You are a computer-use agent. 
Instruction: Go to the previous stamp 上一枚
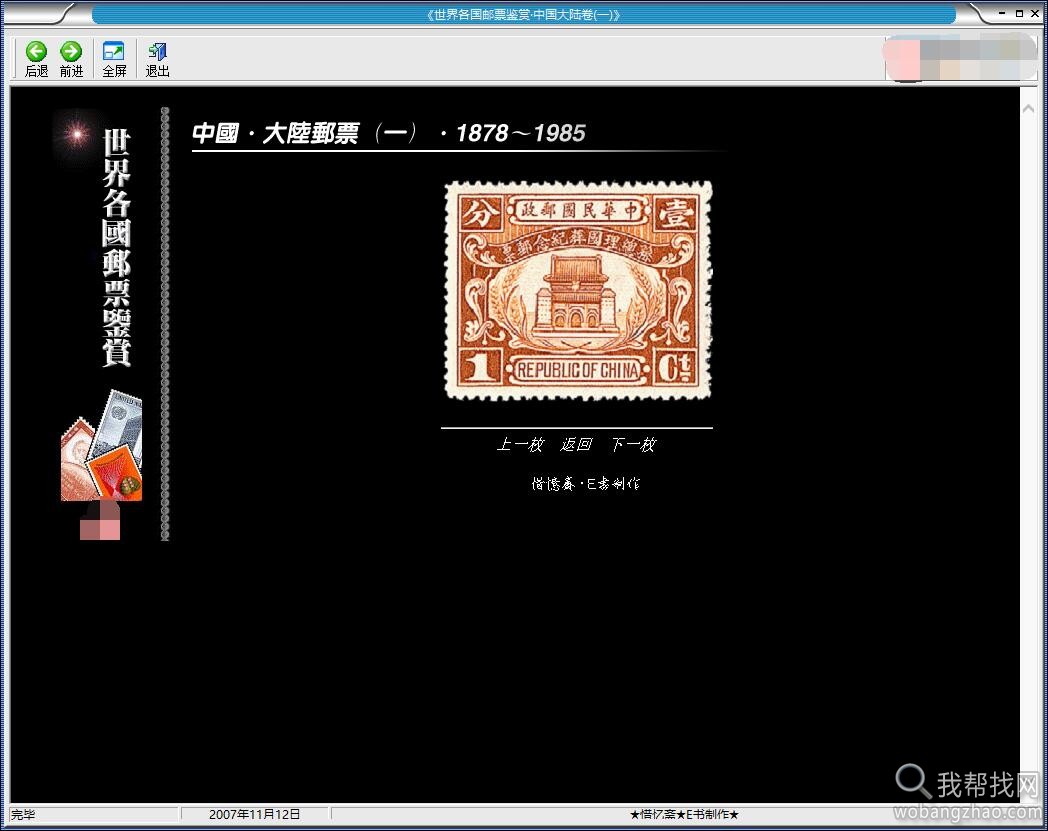(520, 445)
